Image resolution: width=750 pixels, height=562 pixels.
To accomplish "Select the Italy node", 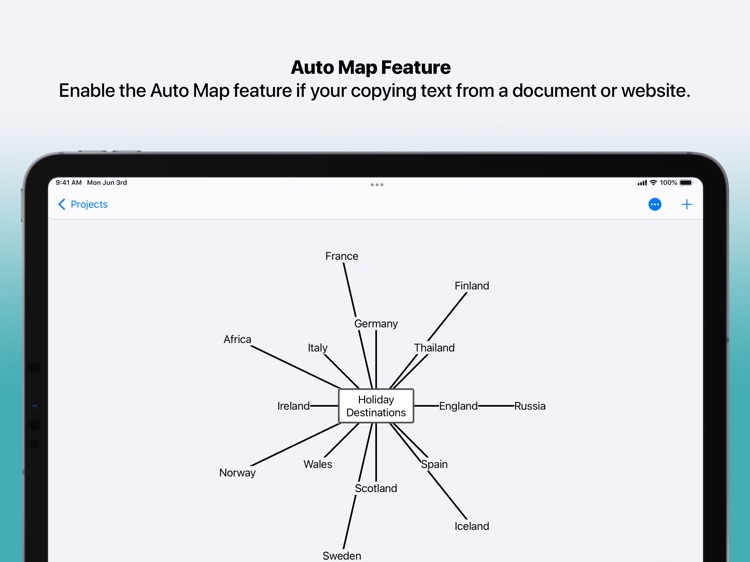I will tap(318, 348).
